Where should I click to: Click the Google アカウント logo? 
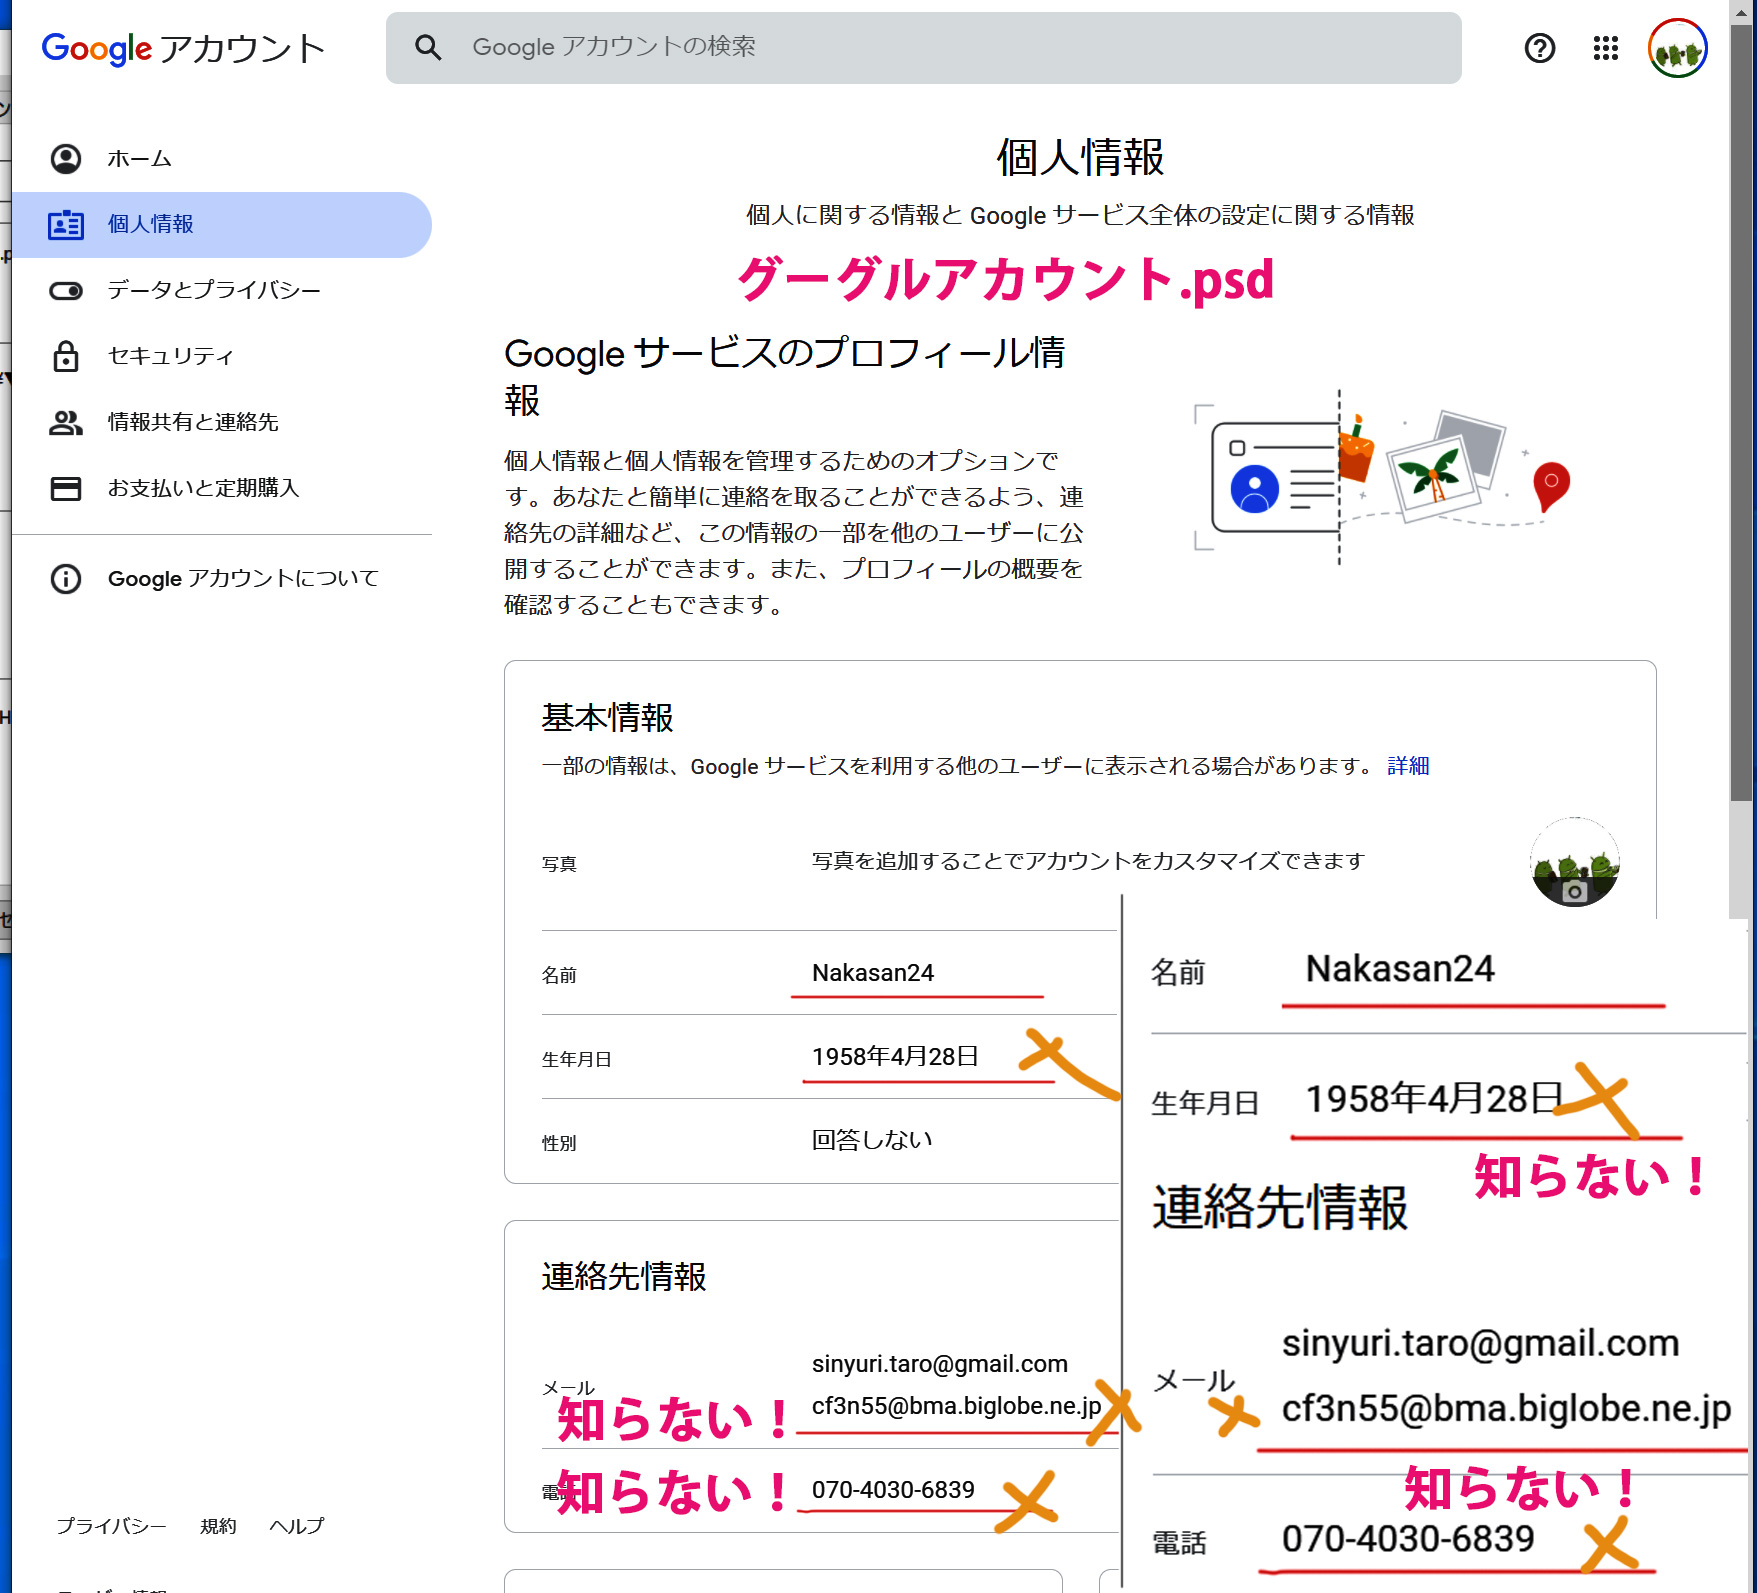pos(183,48)
